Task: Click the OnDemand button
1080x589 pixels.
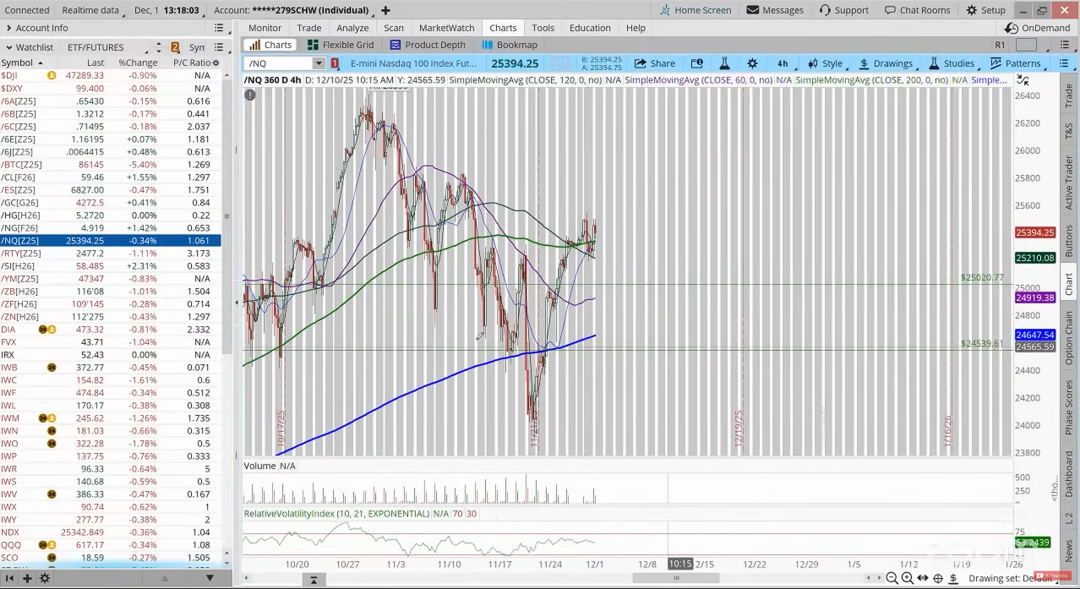Action: tap(1038, 28)
